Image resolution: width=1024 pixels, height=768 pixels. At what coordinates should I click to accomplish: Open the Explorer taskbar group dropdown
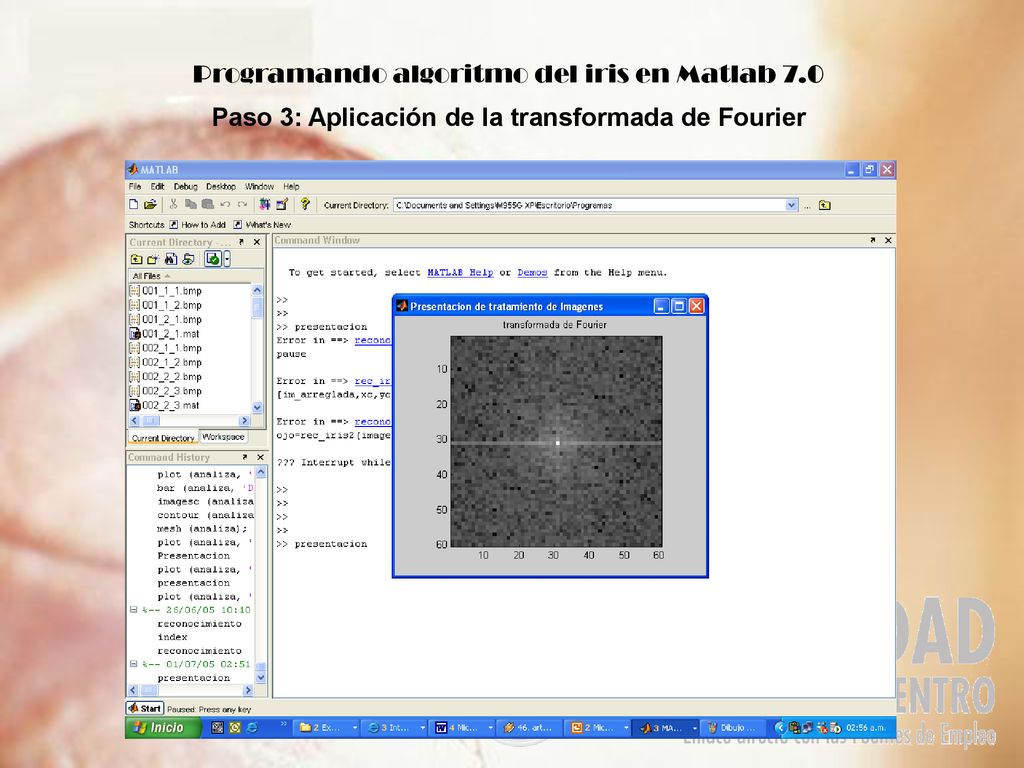pos(355,728)
